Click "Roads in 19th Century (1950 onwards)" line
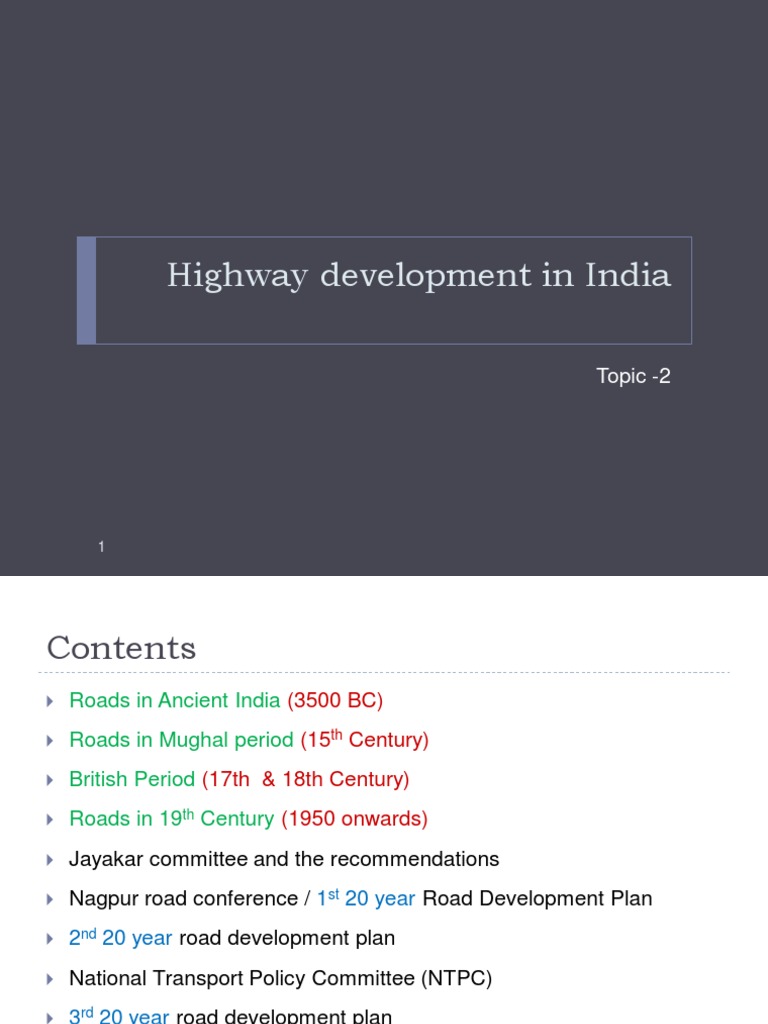 248,818
